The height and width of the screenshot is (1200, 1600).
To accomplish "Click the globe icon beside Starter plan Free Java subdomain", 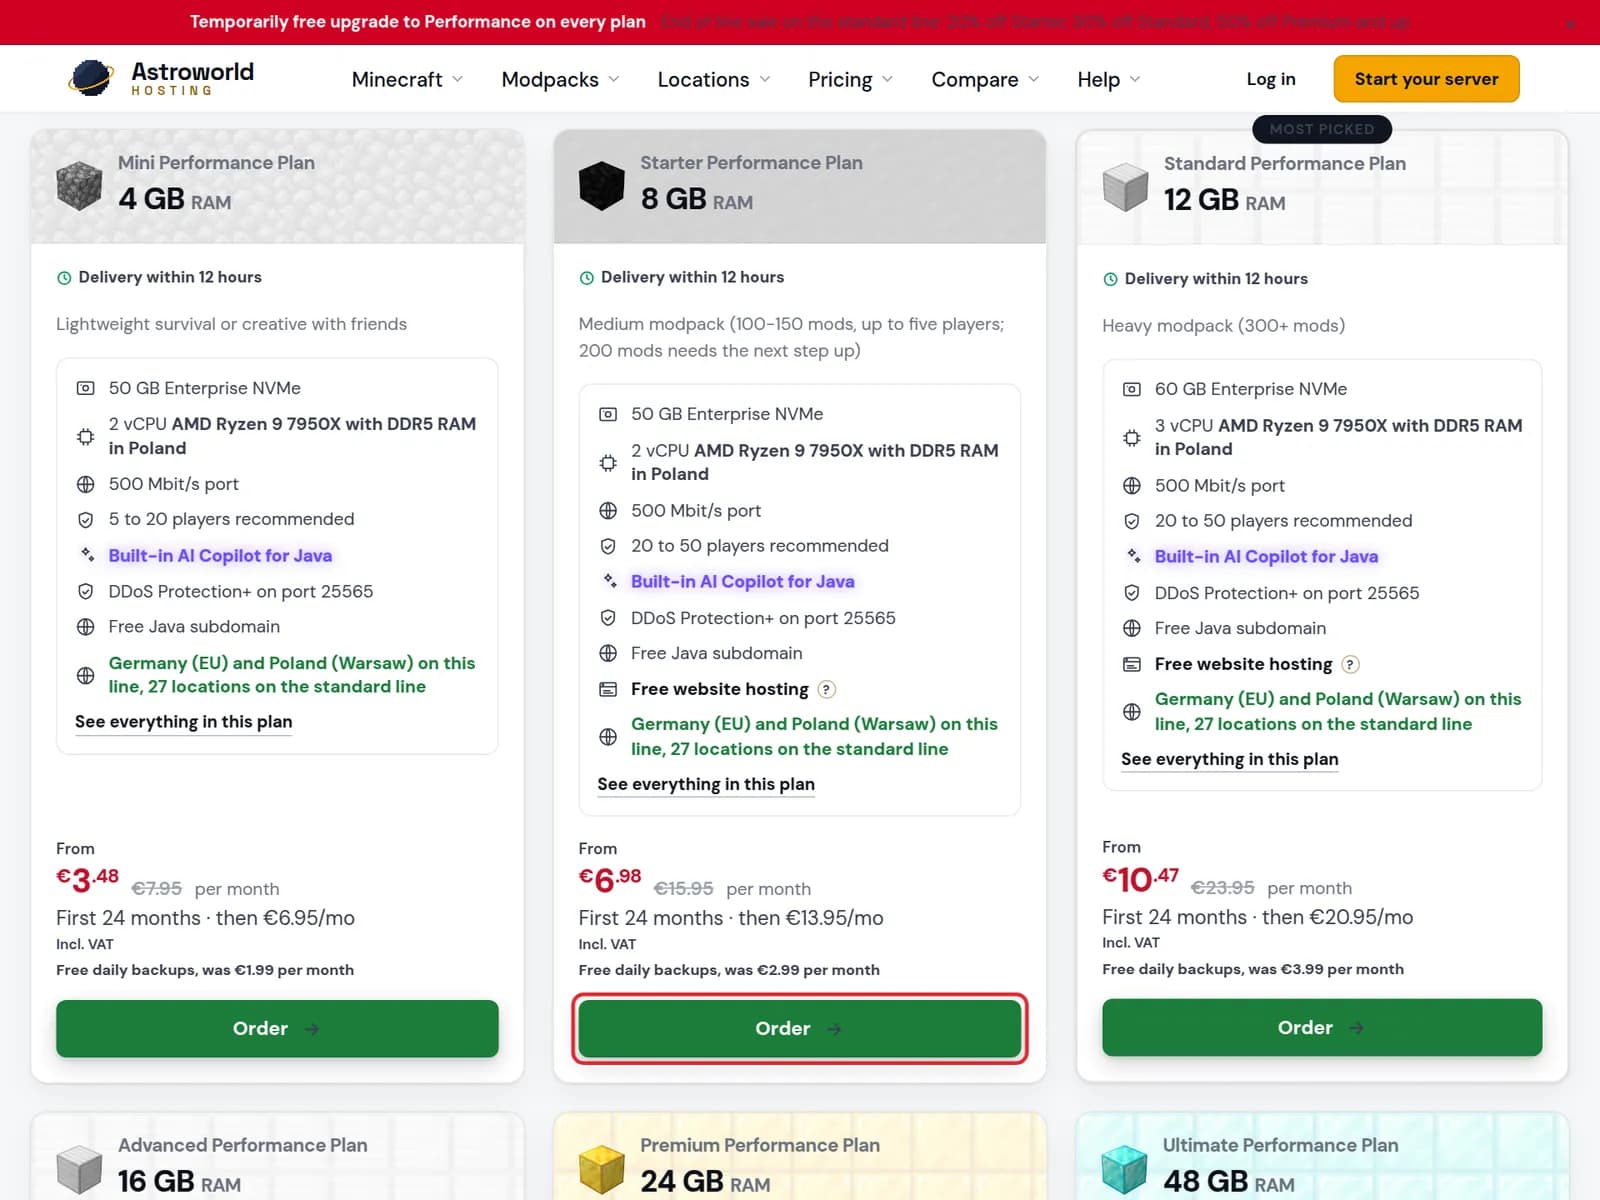I will tap(608, 654).
